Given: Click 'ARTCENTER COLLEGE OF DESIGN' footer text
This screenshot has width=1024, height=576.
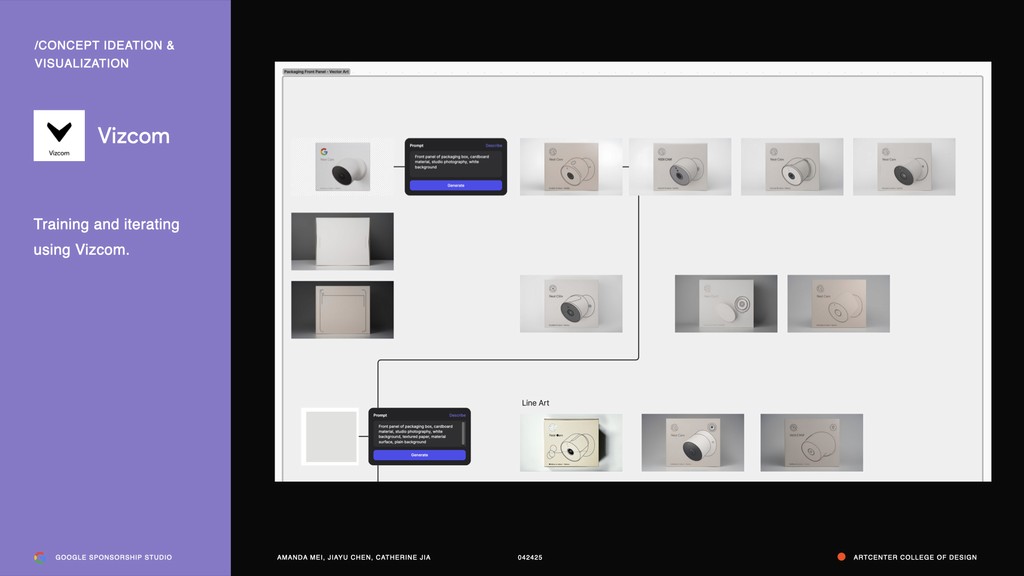Looking at the screenshot, I should pyautogui.click(x=915, y=557).
